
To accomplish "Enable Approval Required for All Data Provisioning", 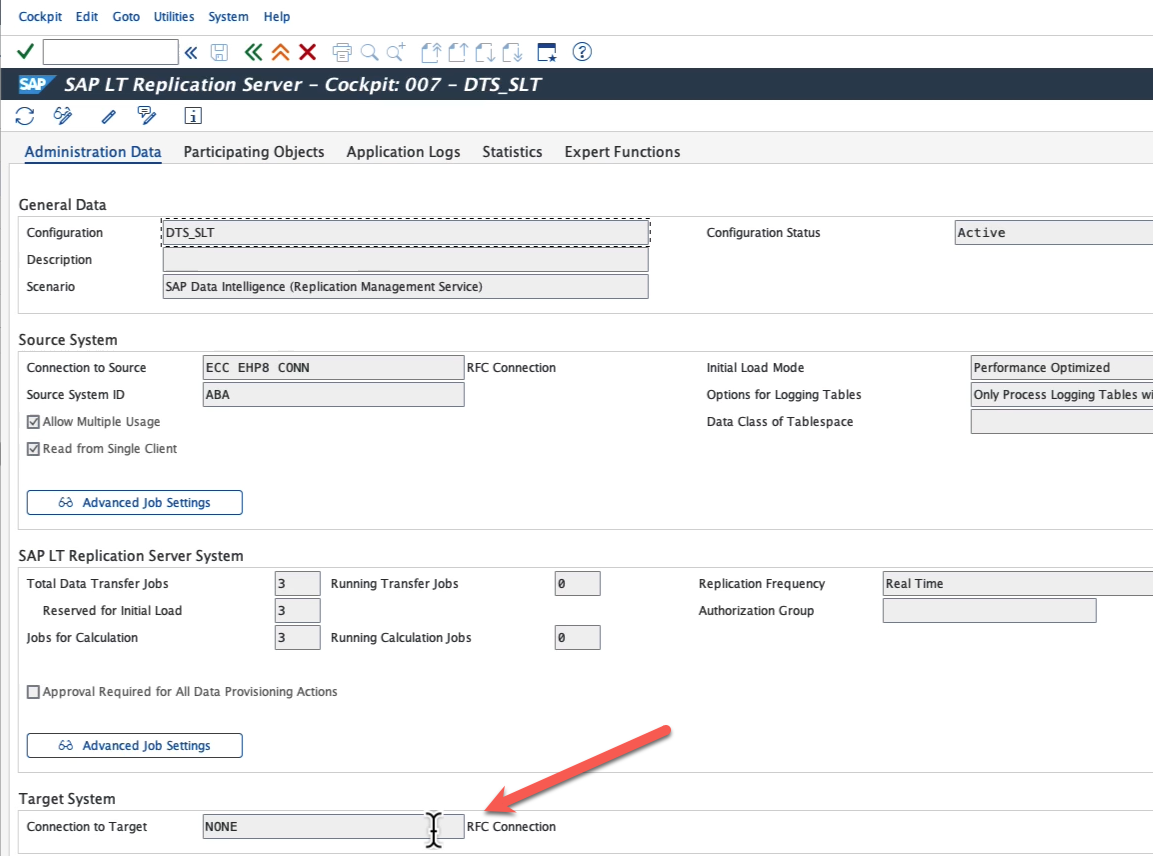I will [x=34, y=692].
